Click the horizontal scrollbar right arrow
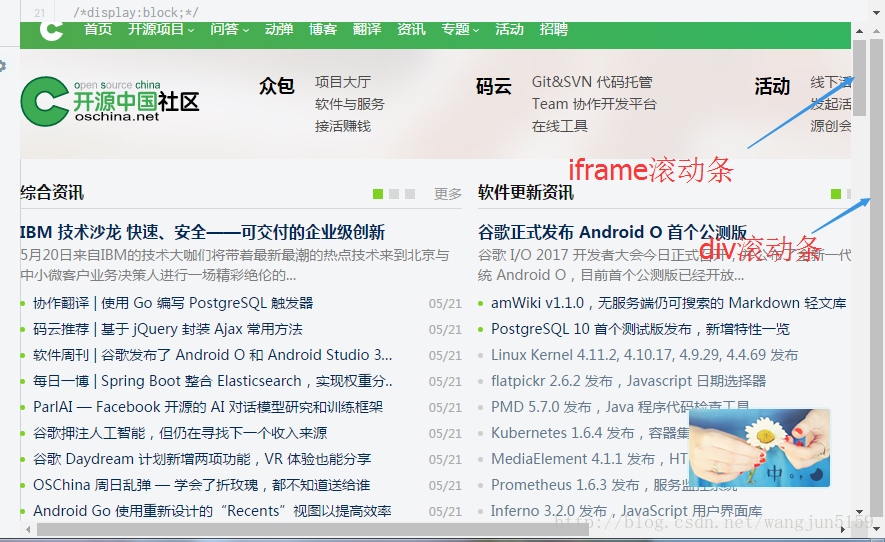The width and height of the screenshot is (885, 542). pyautogui.click(x=843, y=530)
